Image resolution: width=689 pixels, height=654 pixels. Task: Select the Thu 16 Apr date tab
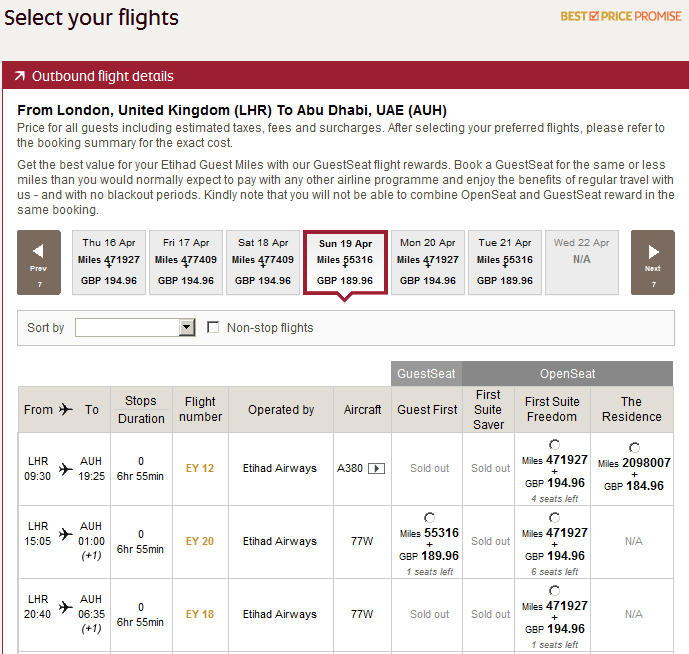pyautogui.click(x=109, y=262)
